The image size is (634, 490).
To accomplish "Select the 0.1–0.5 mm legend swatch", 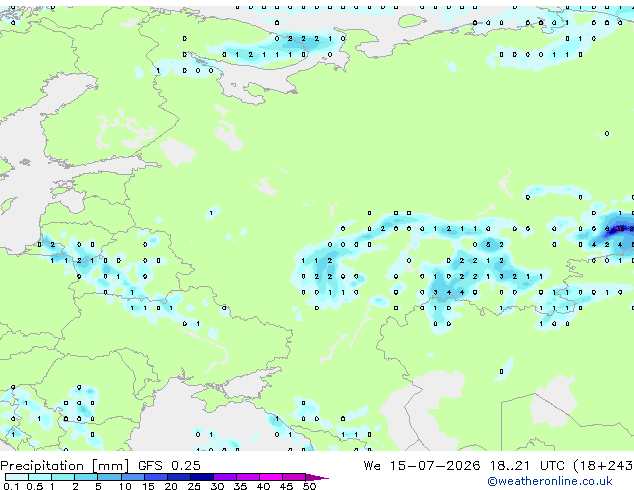I will point(17,477).
